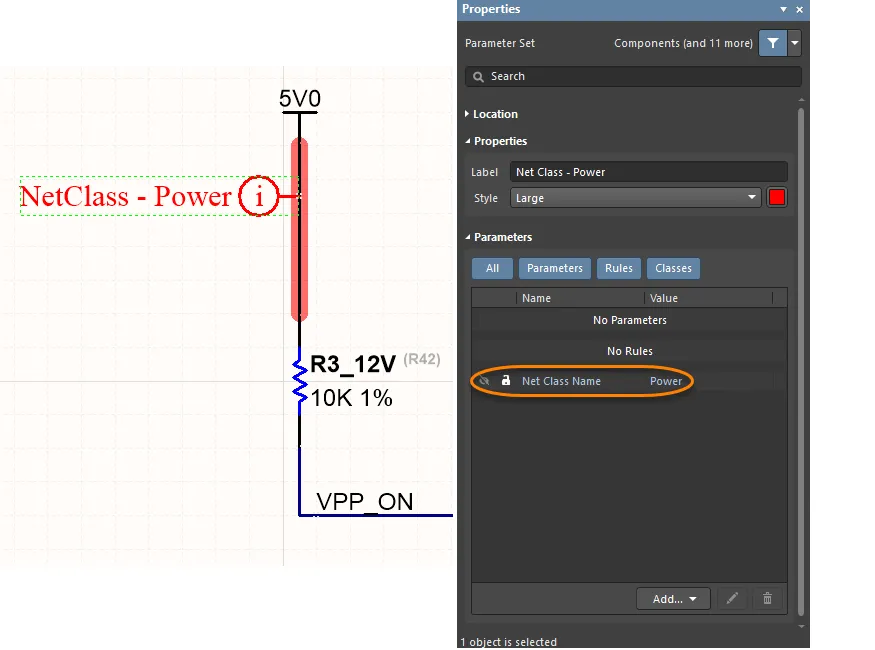The height and width of the screenshot is (650, 875).
Task: Click the filter funnel icon
Action: point(773,43)
